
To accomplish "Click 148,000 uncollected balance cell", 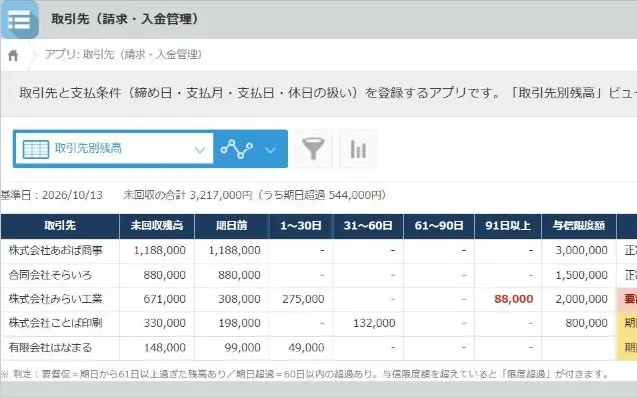I will click(x=165, y=348).
